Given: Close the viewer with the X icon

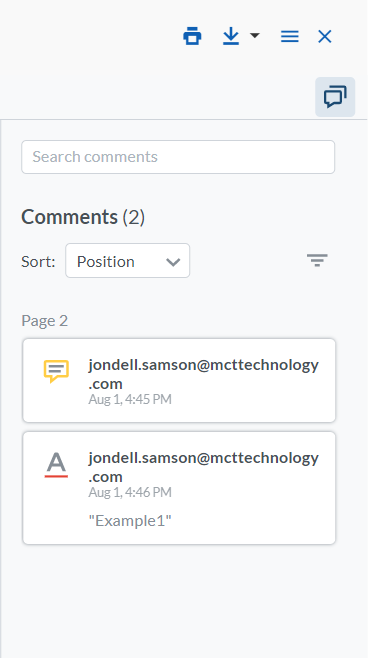Looking at the screenshot, I should coord(325,37).
